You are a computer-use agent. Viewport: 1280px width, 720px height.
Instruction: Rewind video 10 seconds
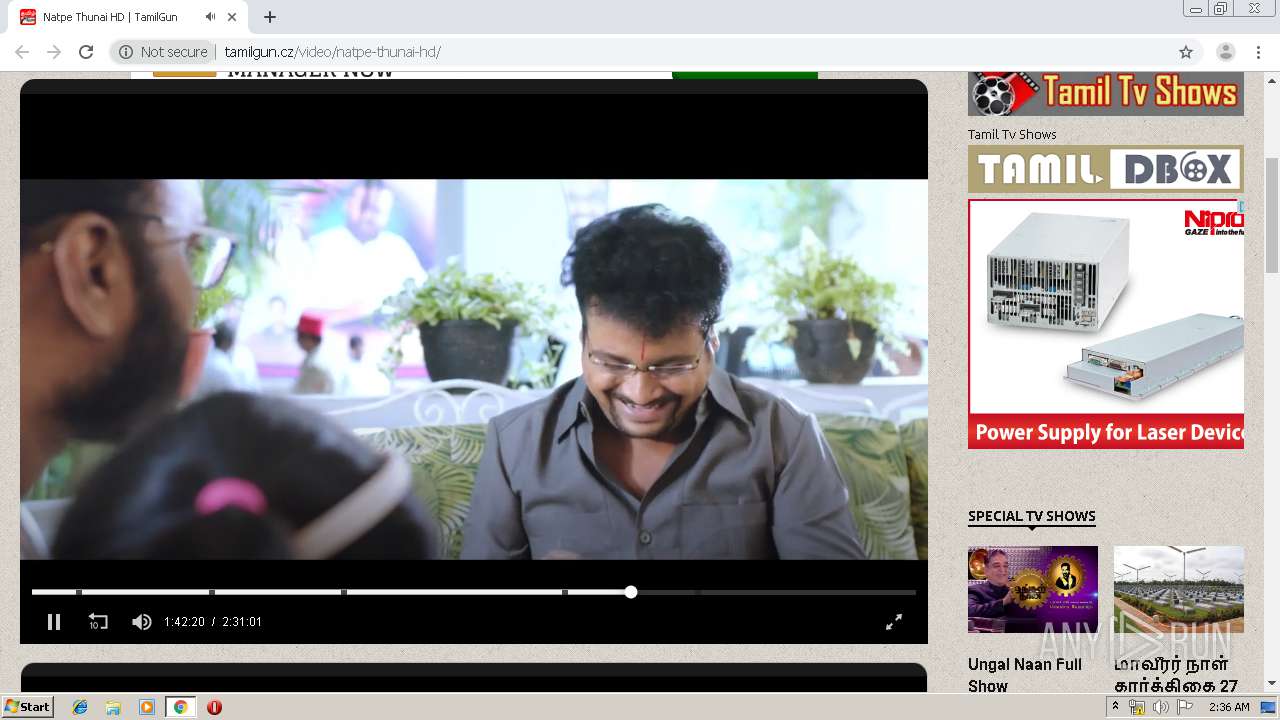[97, 622]
